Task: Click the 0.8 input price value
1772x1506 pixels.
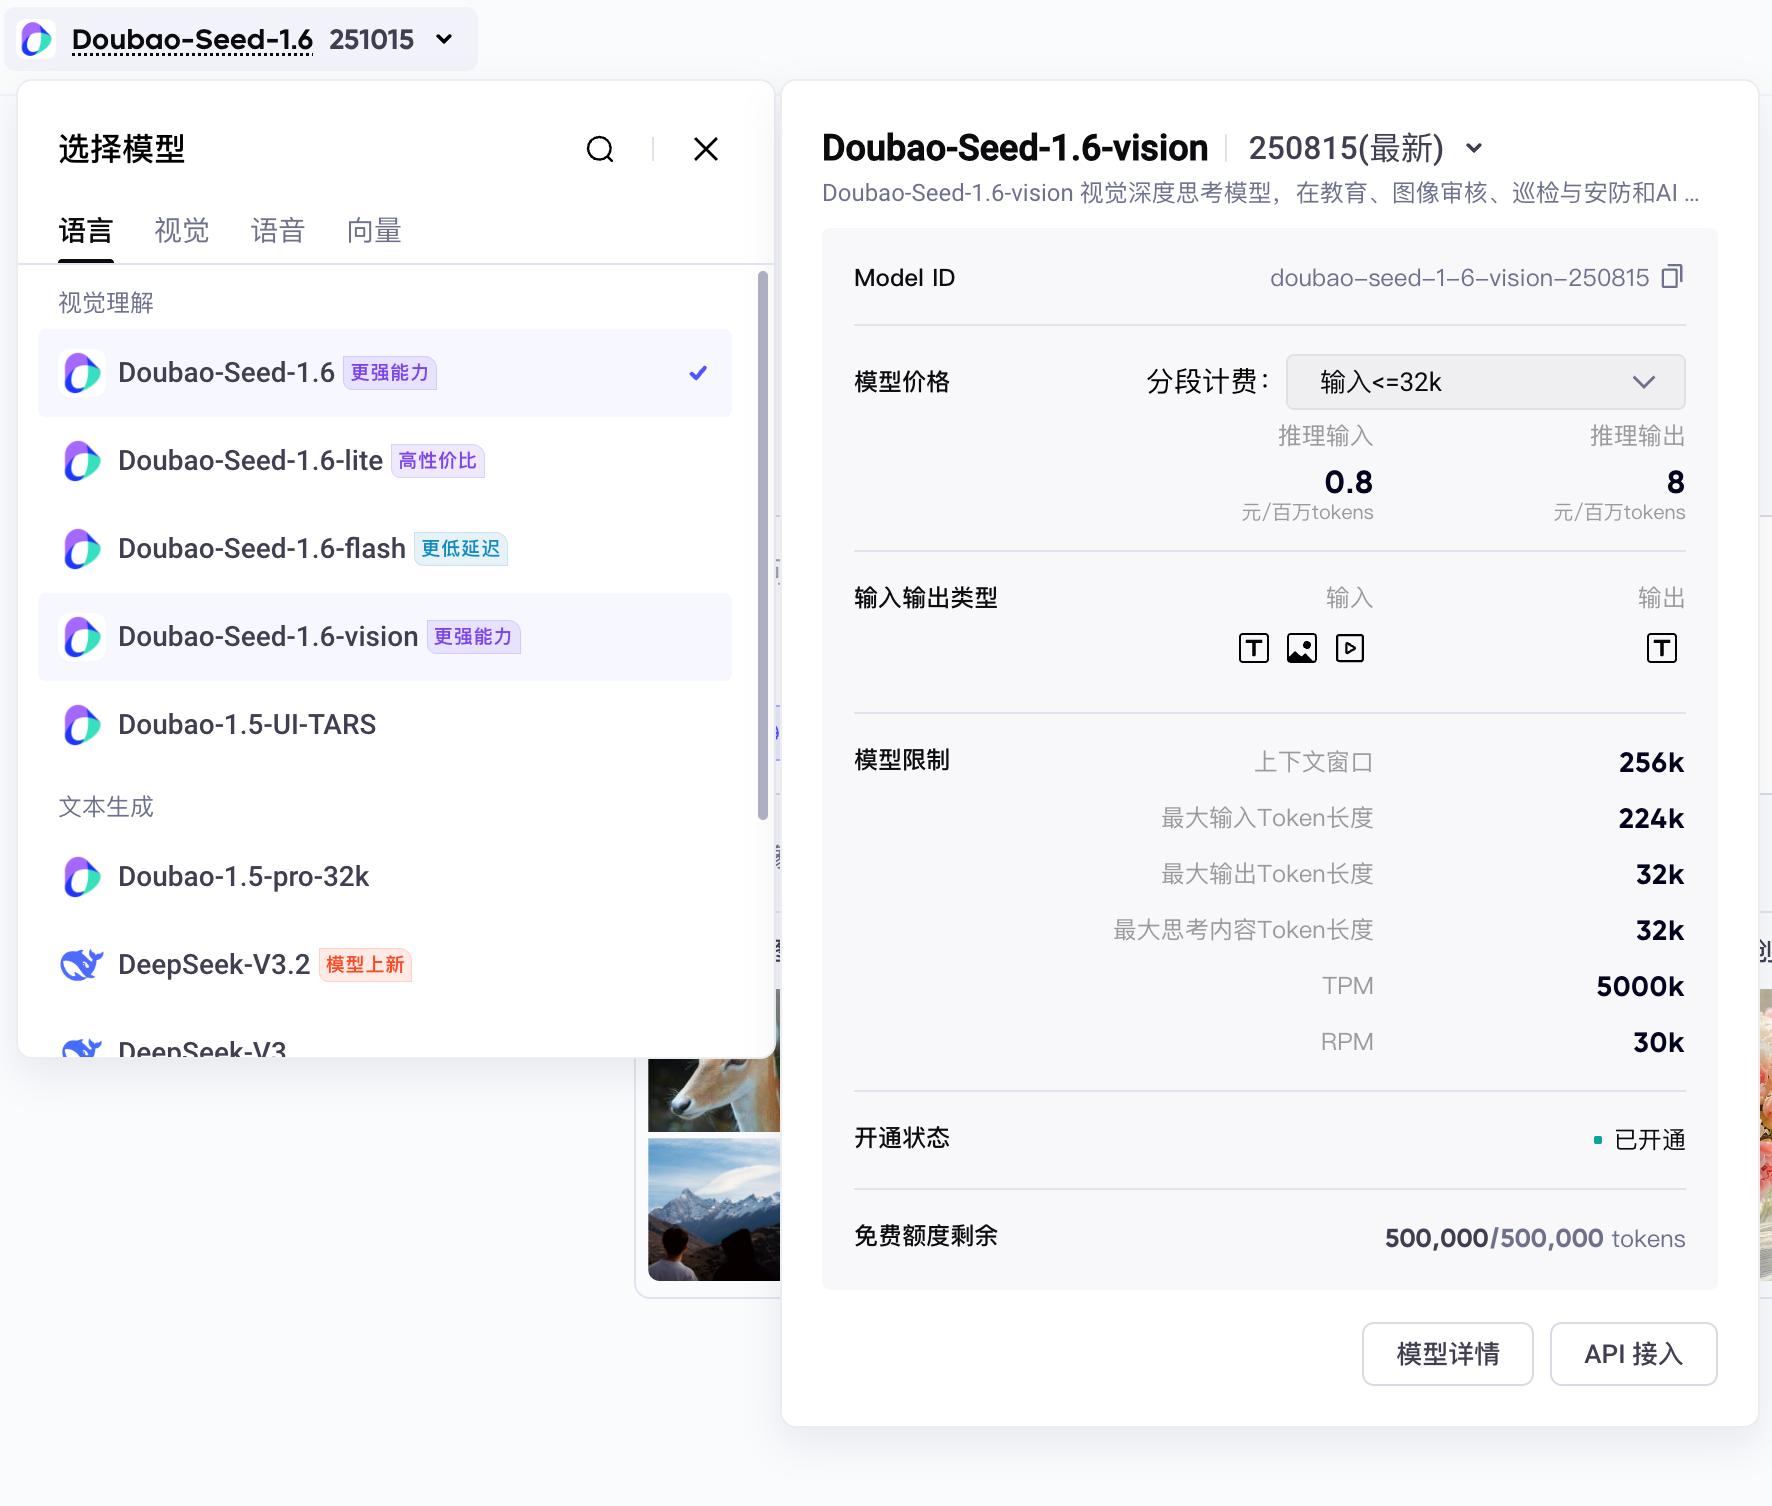Action: tap(1348, 482)
